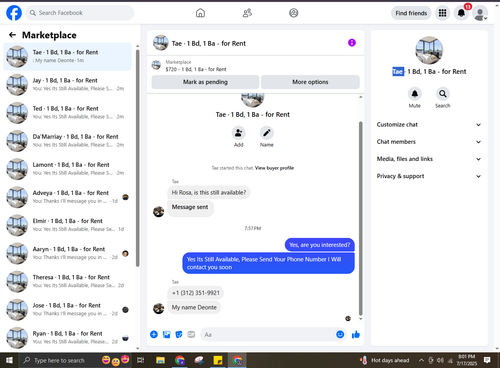Click Task View icon on taskbar
Screen dimensions: 500x368
point(141,360)
